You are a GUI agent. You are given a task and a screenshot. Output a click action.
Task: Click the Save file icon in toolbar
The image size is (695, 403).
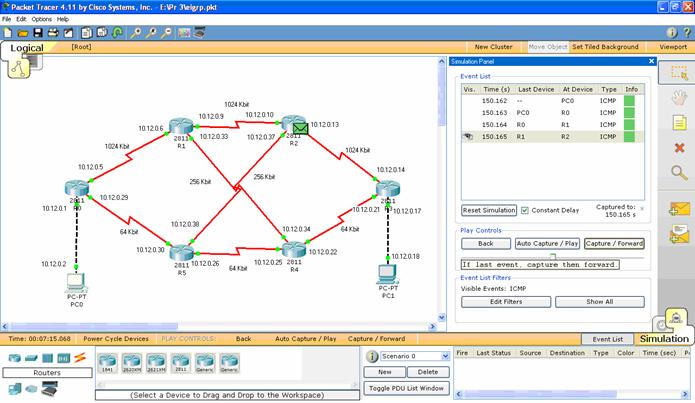[x=37, y=32]
